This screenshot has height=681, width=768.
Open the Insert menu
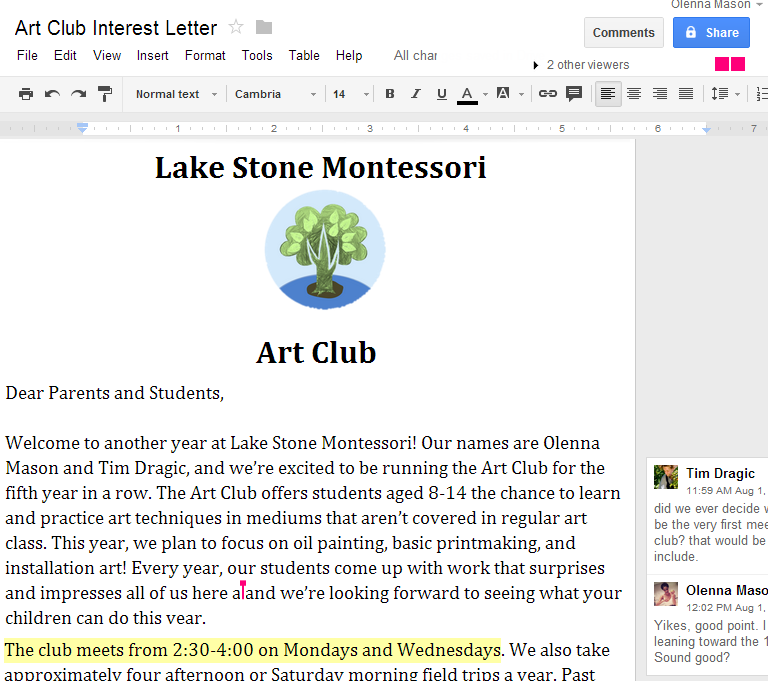click(x=152, y=56)
